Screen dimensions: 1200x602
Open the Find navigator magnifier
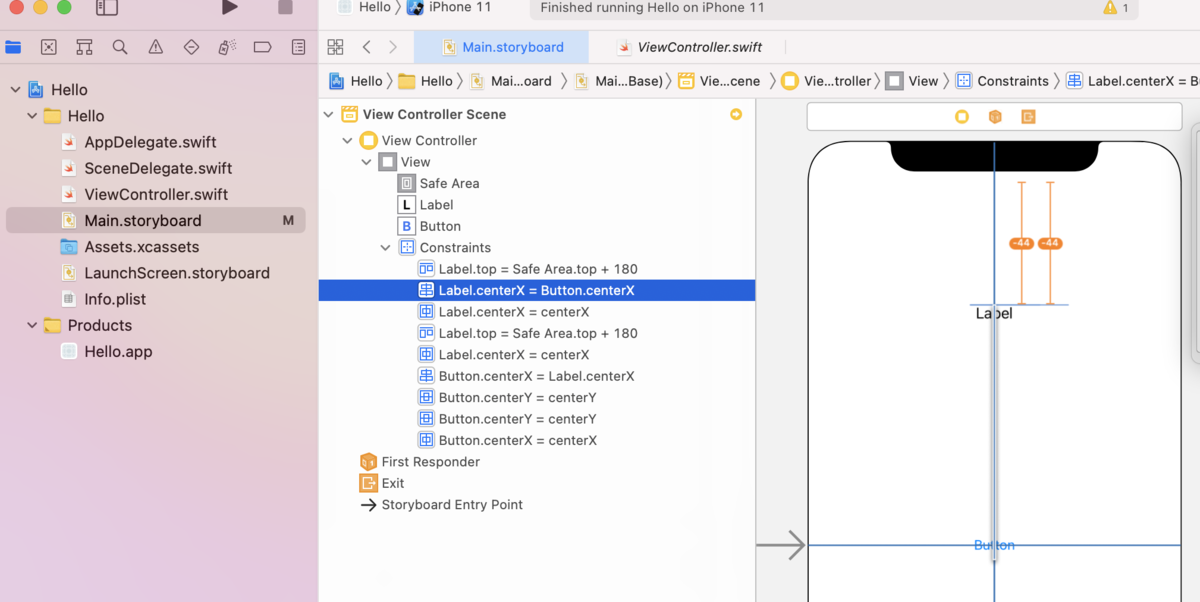pos(120,47)
